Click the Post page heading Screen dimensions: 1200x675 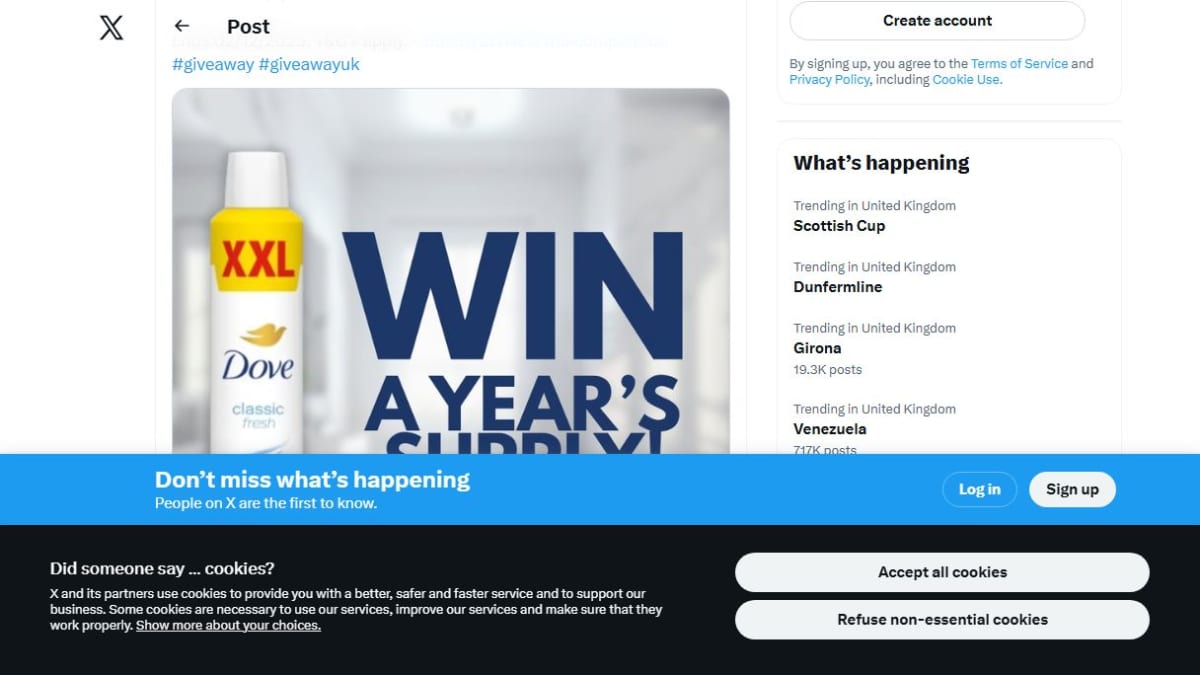248,27
